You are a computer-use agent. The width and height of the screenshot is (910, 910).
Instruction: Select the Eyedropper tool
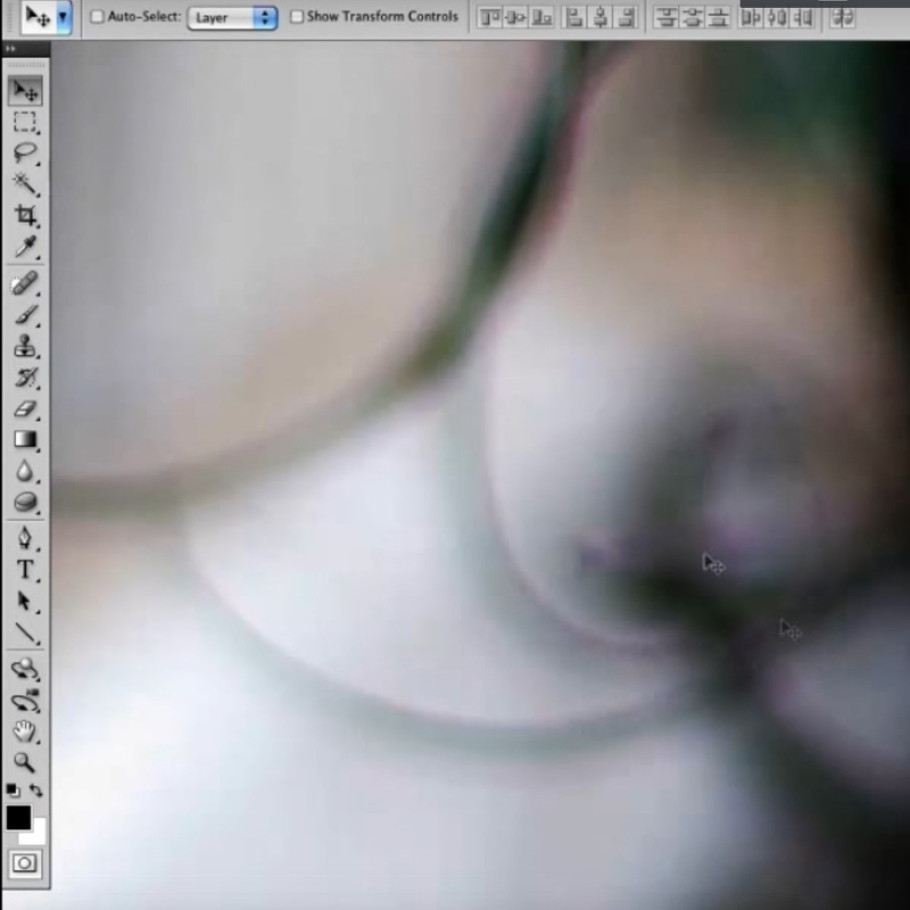tap(25, 247)
